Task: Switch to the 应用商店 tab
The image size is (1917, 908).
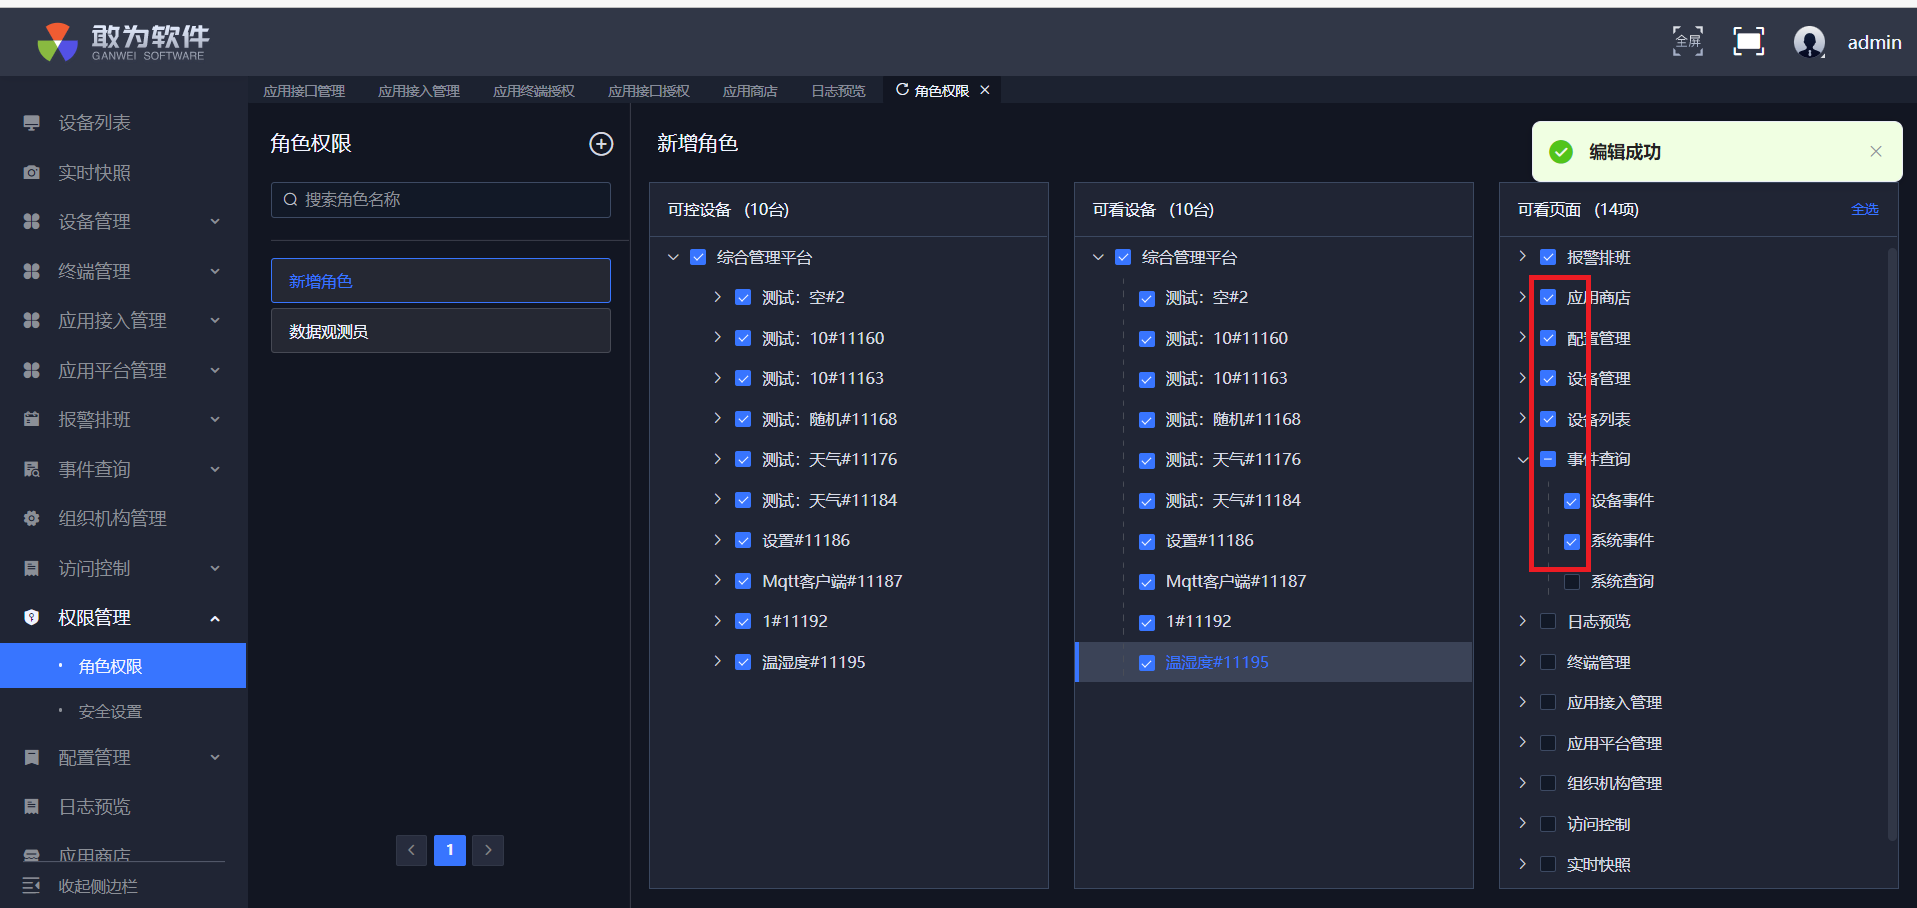Action: (750, 91)
